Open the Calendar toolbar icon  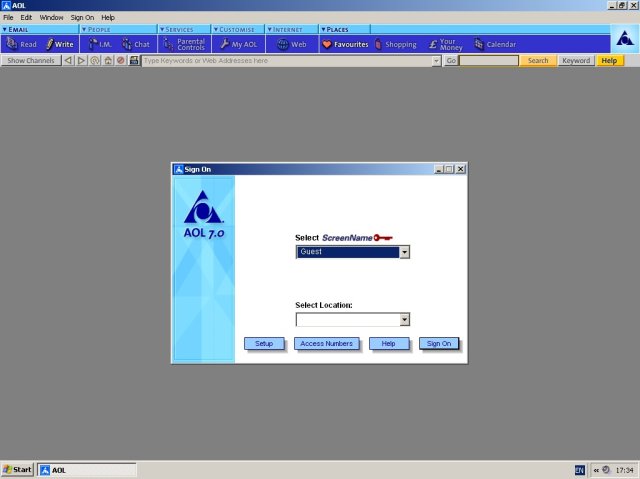(x=495, y=44)
